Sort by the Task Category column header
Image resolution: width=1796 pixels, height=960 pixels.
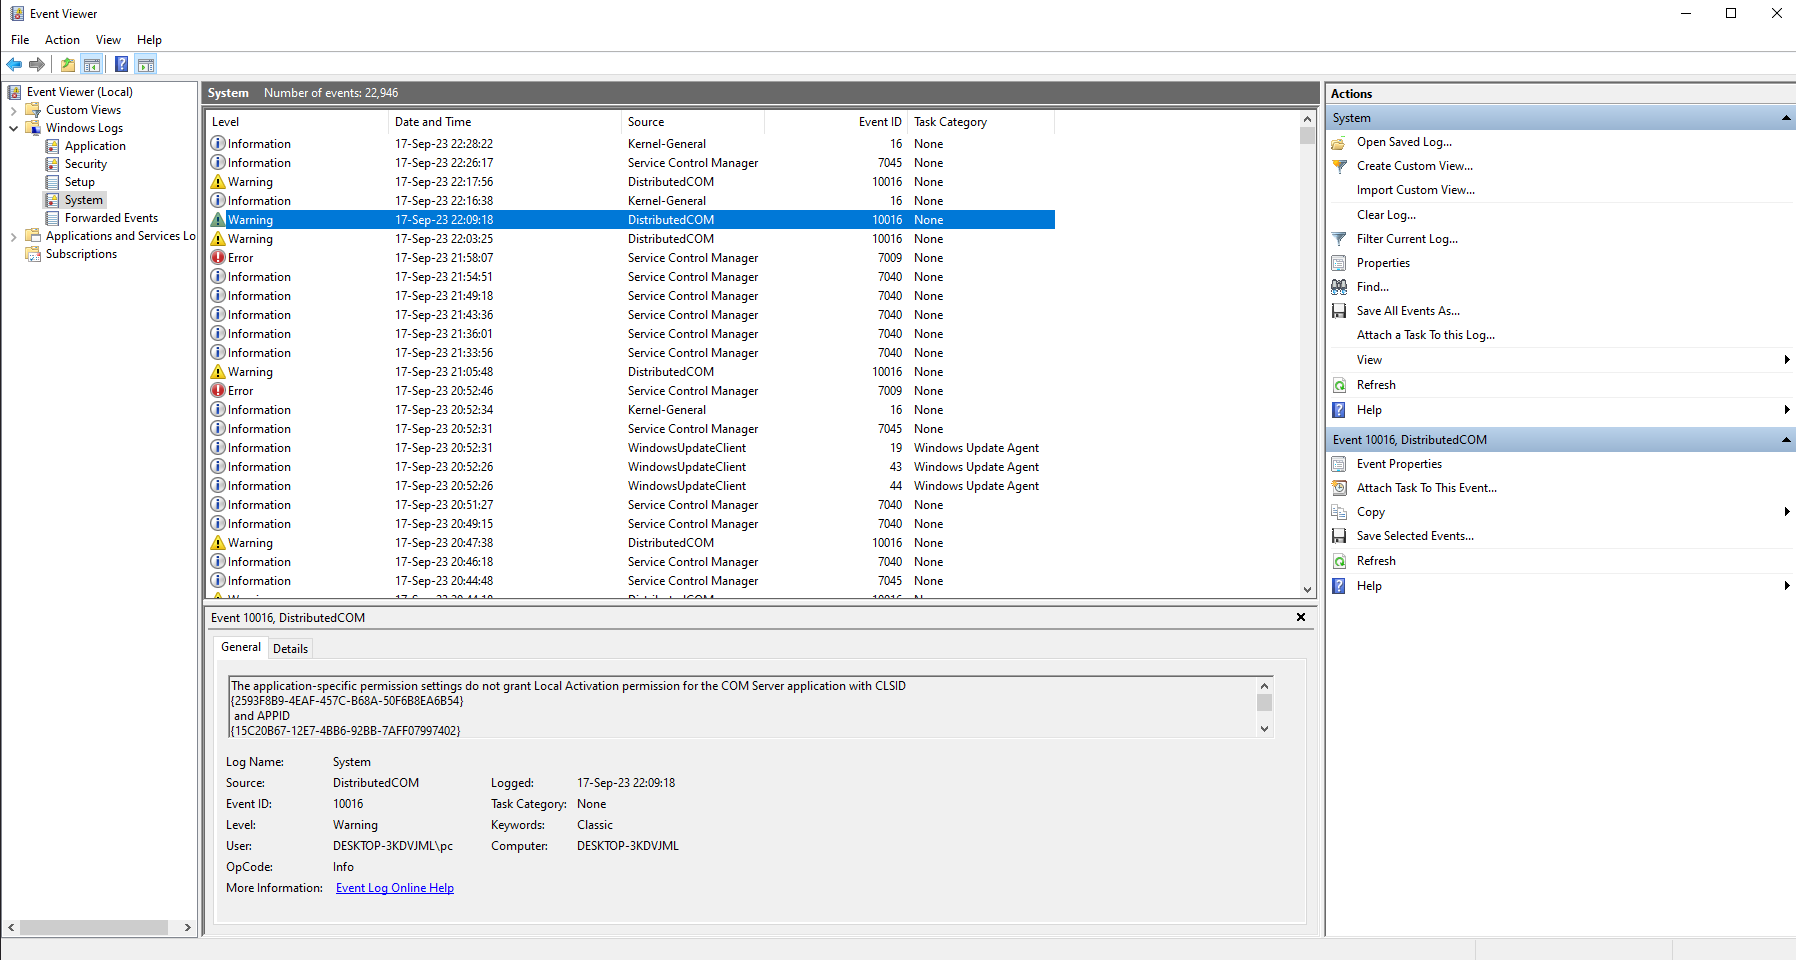click(981, 122)
